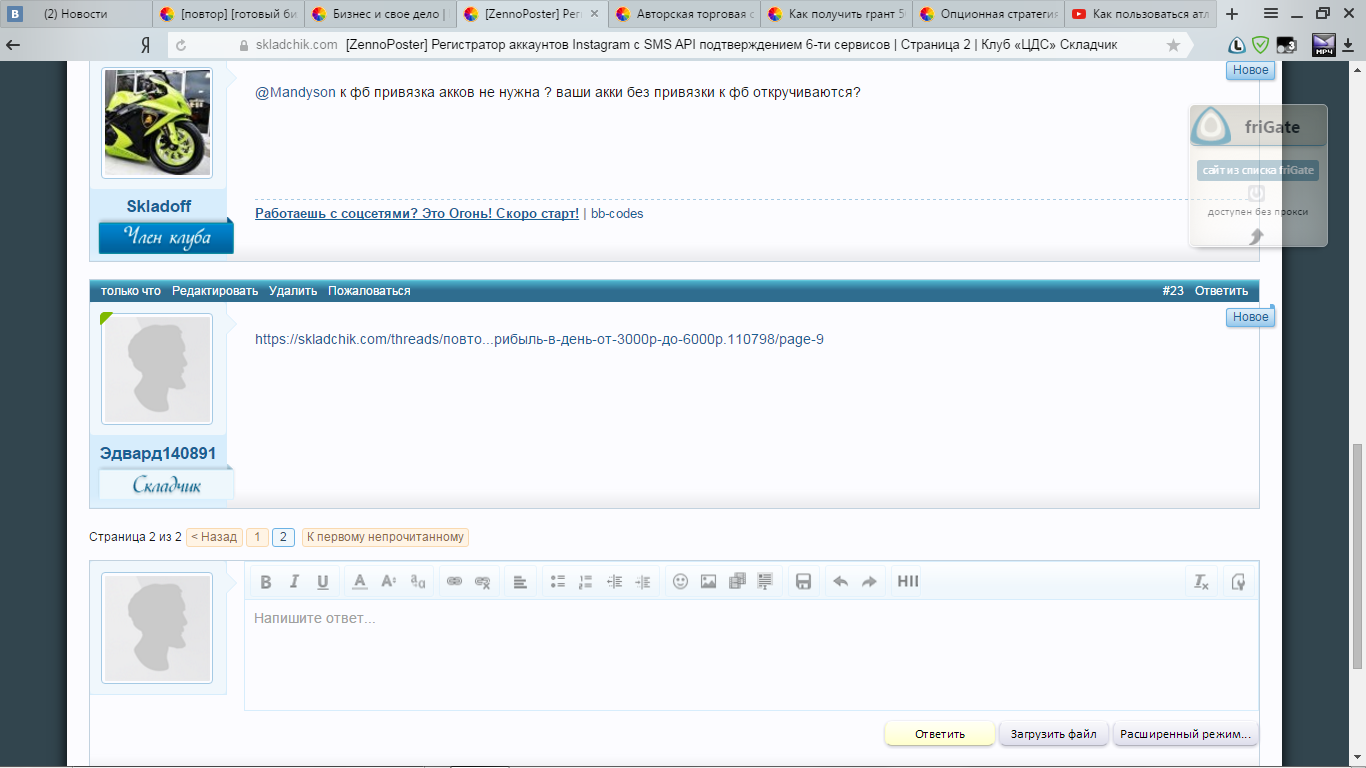
Task: Open the font size dropdown
Action: 389,582
